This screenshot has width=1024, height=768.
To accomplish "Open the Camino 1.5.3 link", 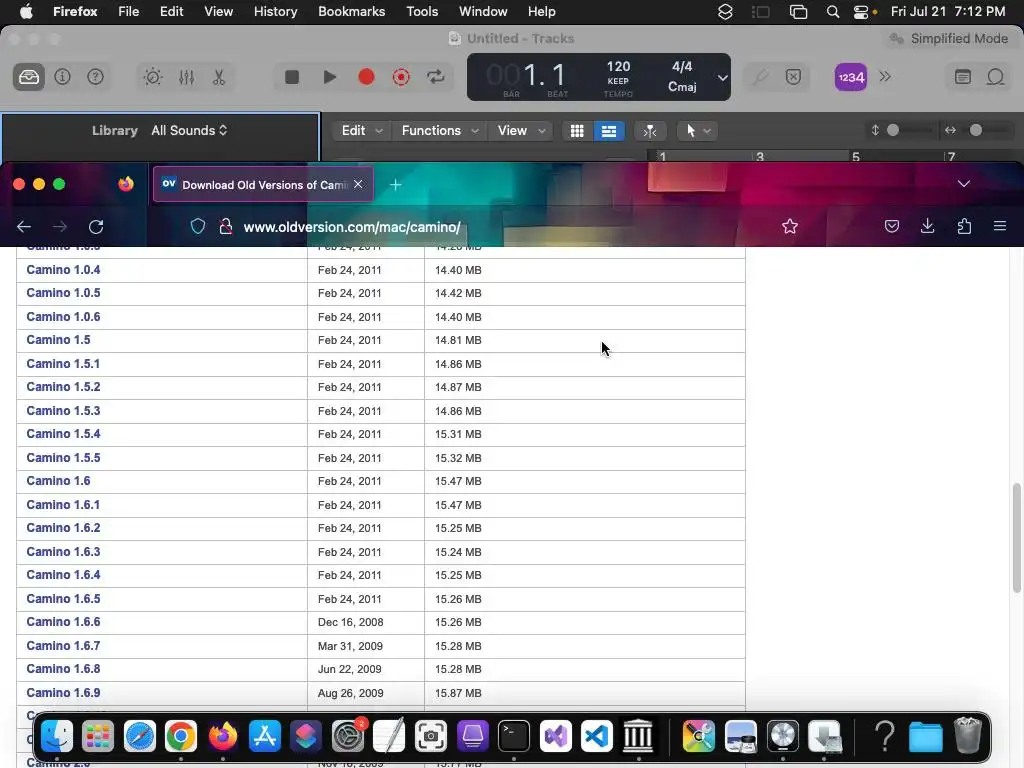I will [63, 411].
